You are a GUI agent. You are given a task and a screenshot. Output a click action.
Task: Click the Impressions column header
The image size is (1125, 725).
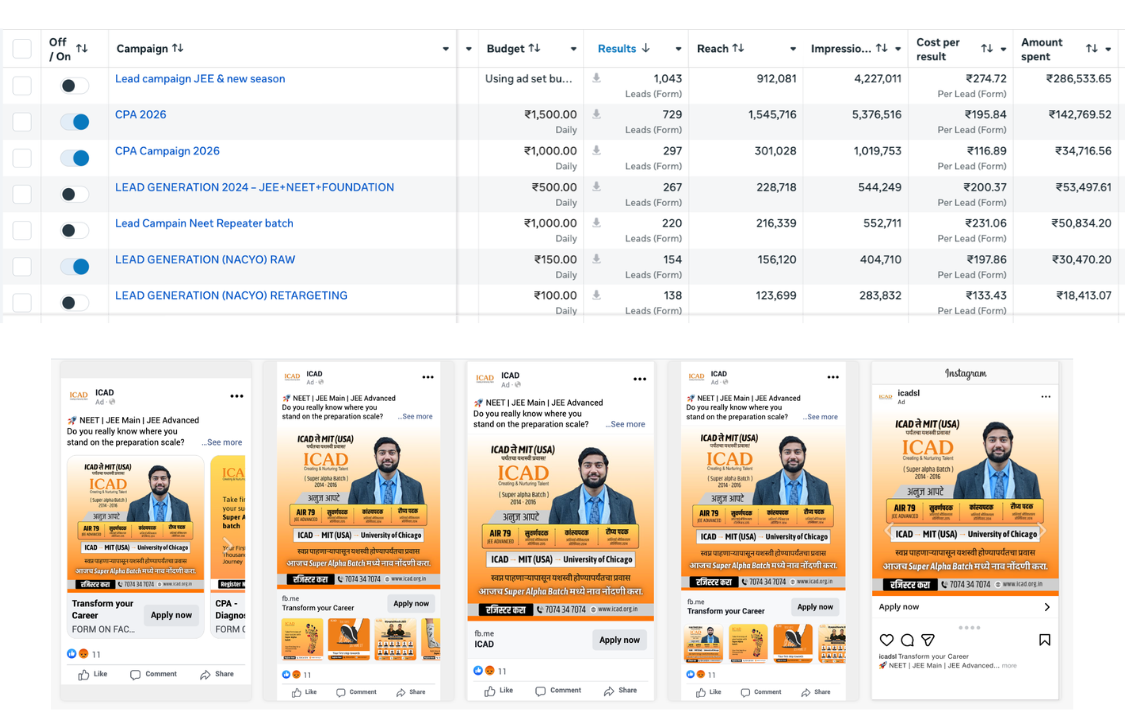(x=842, y=49)
